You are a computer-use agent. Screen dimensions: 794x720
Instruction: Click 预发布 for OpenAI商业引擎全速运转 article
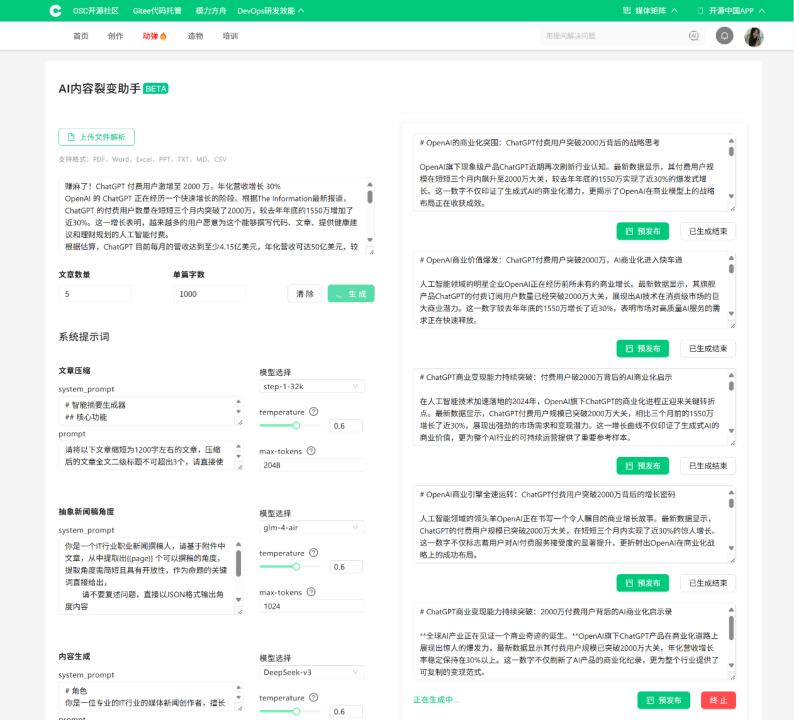click(x=643, y=583)
